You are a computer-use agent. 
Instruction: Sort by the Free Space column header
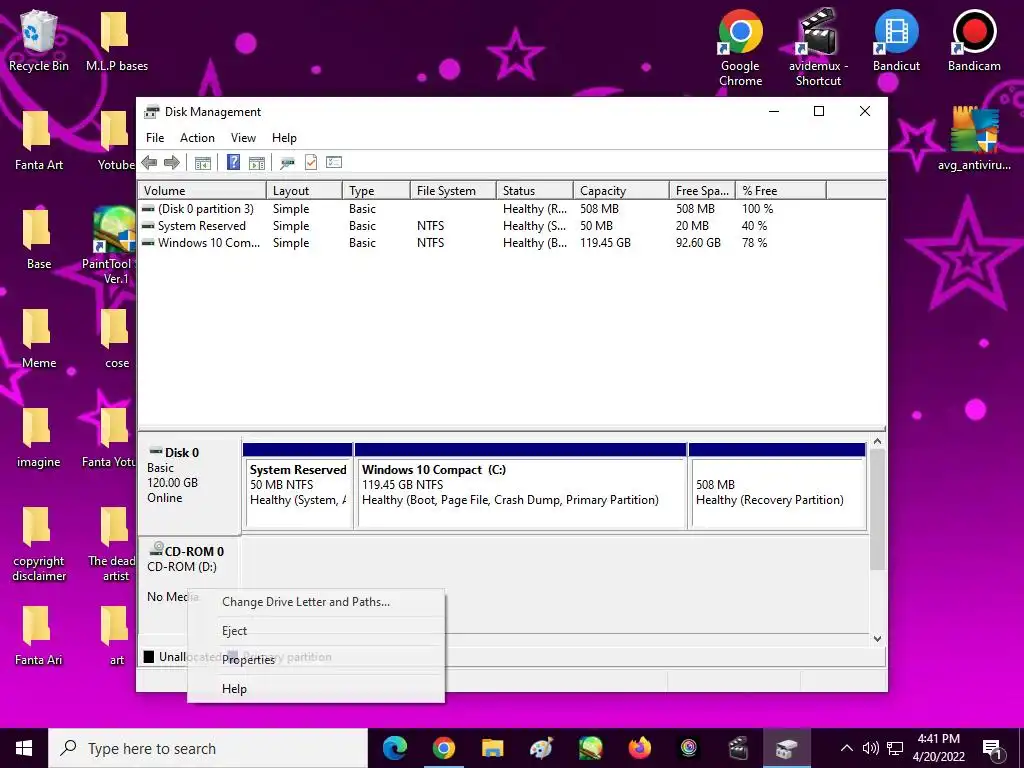click(x=702, y=191)
